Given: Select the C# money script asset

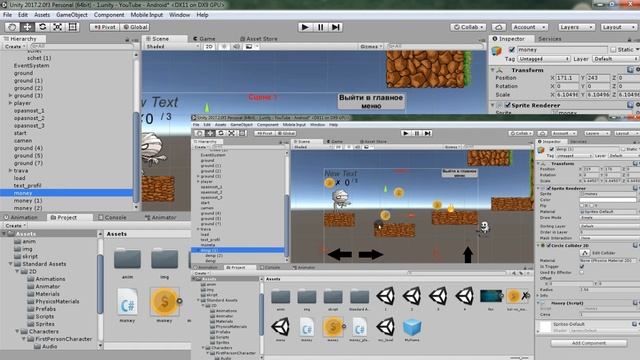Looking at the screenshot, I should point(127,302).
